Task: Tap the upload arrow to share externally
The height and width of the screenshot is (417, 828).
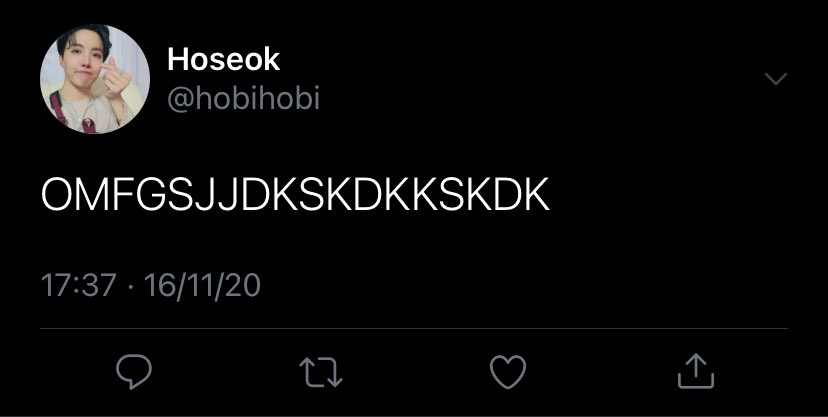Action: [696, 372]
